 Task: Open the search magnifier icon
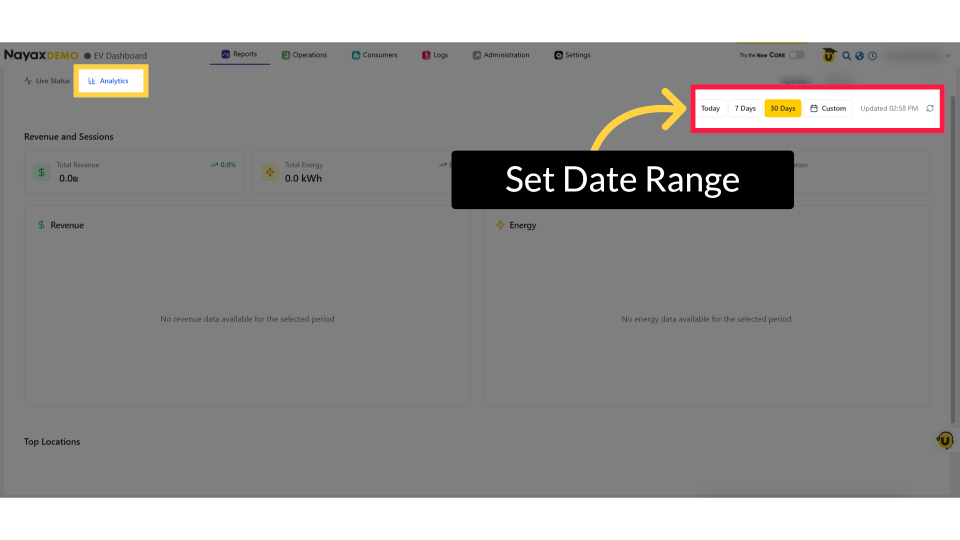pyautogui.click(x=846, y=56)
